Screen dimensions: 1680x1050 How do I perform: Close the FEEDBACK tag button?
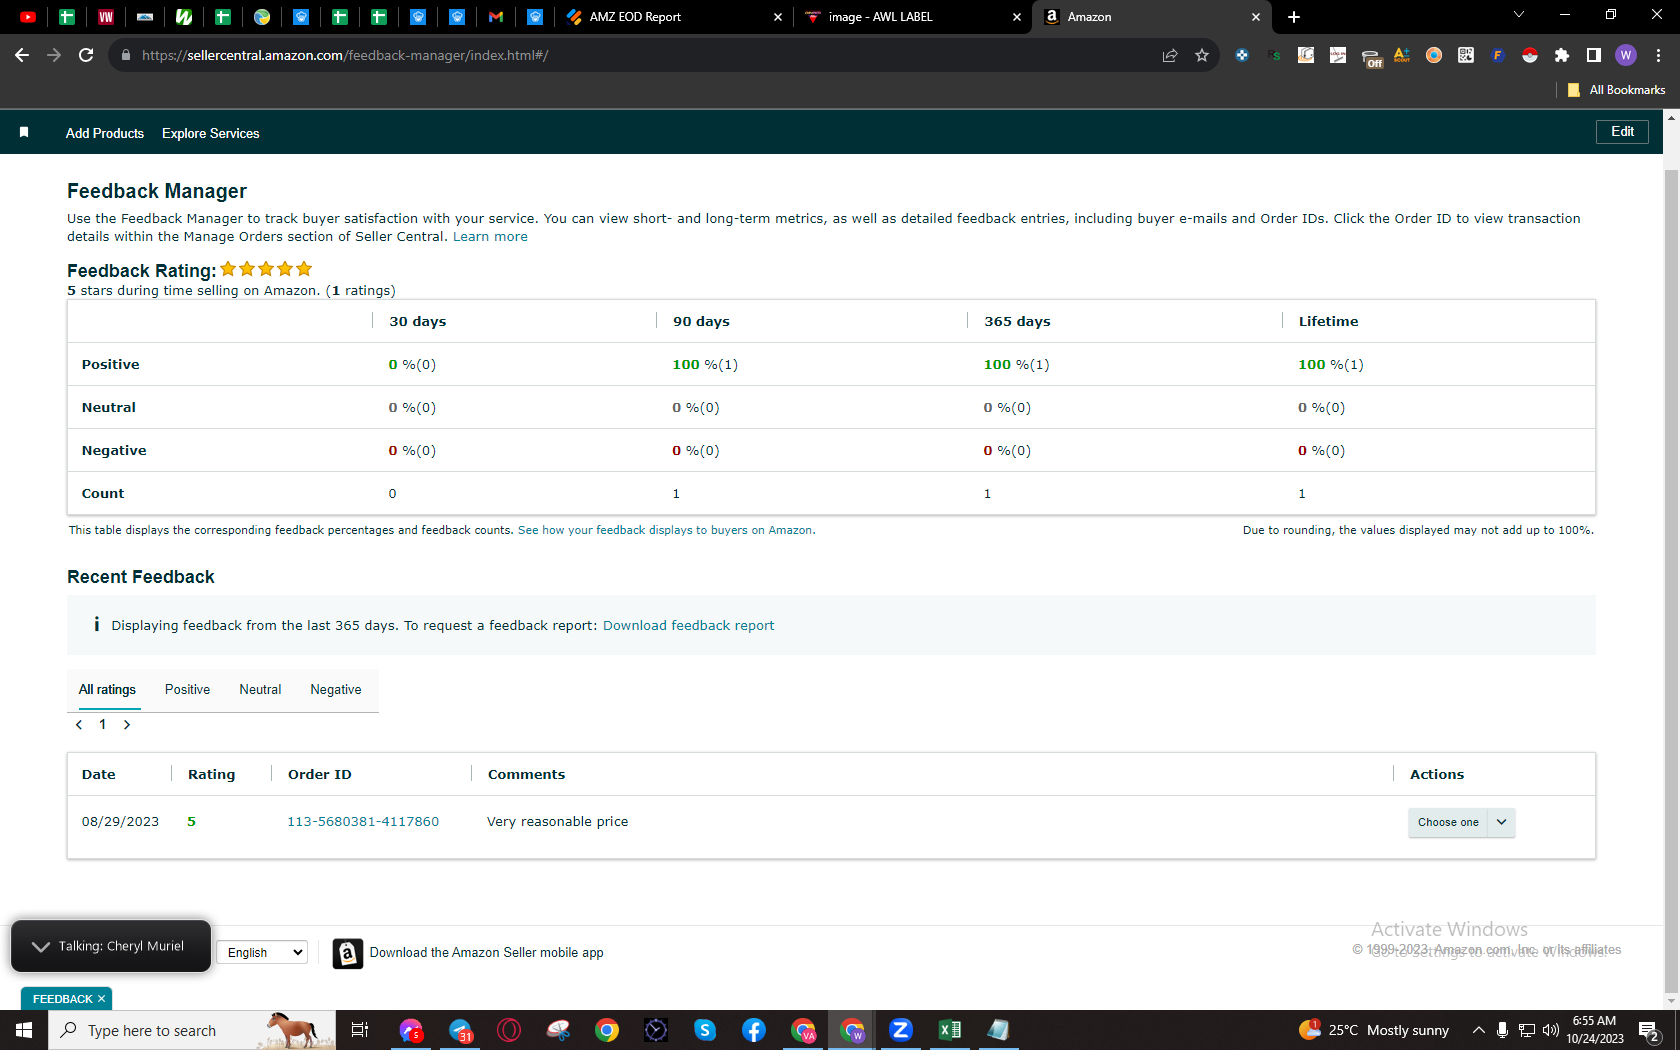pos(101,999)
